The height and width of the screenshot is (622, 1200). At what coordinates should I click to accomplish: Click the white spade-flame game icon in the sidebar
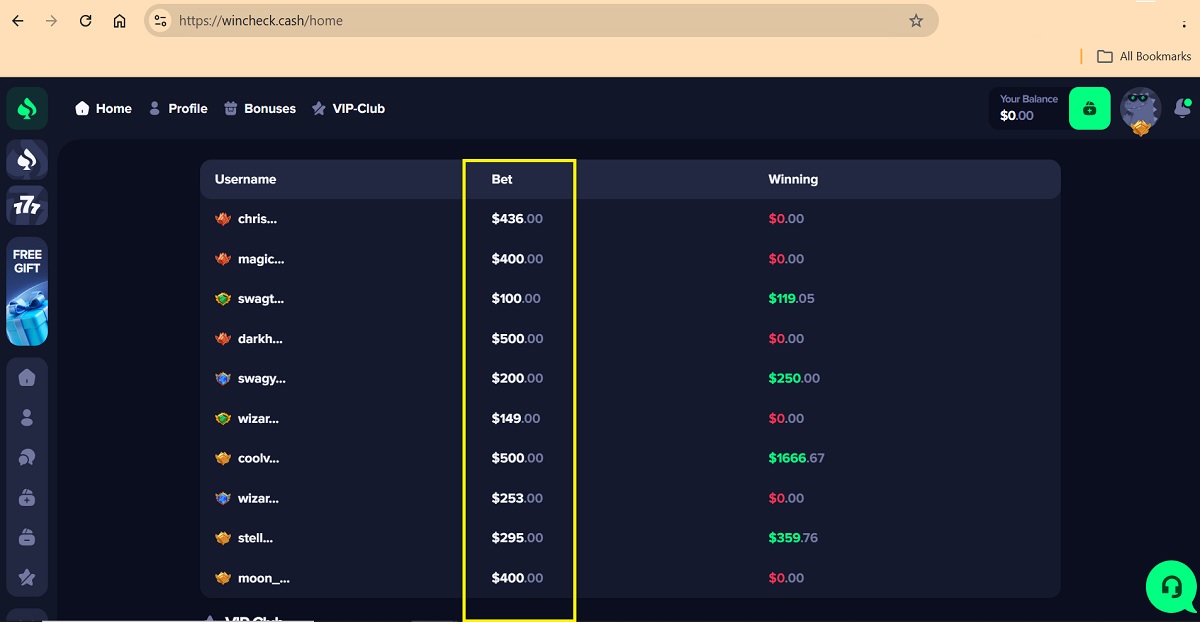pos(27,158)
